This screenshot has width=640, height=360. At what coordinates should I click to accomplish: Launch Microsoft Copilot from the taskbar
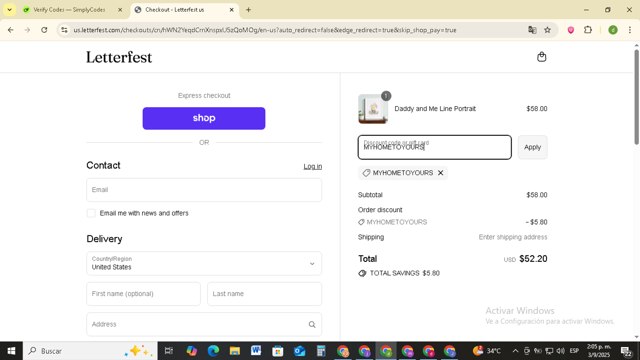coord(191,351)
